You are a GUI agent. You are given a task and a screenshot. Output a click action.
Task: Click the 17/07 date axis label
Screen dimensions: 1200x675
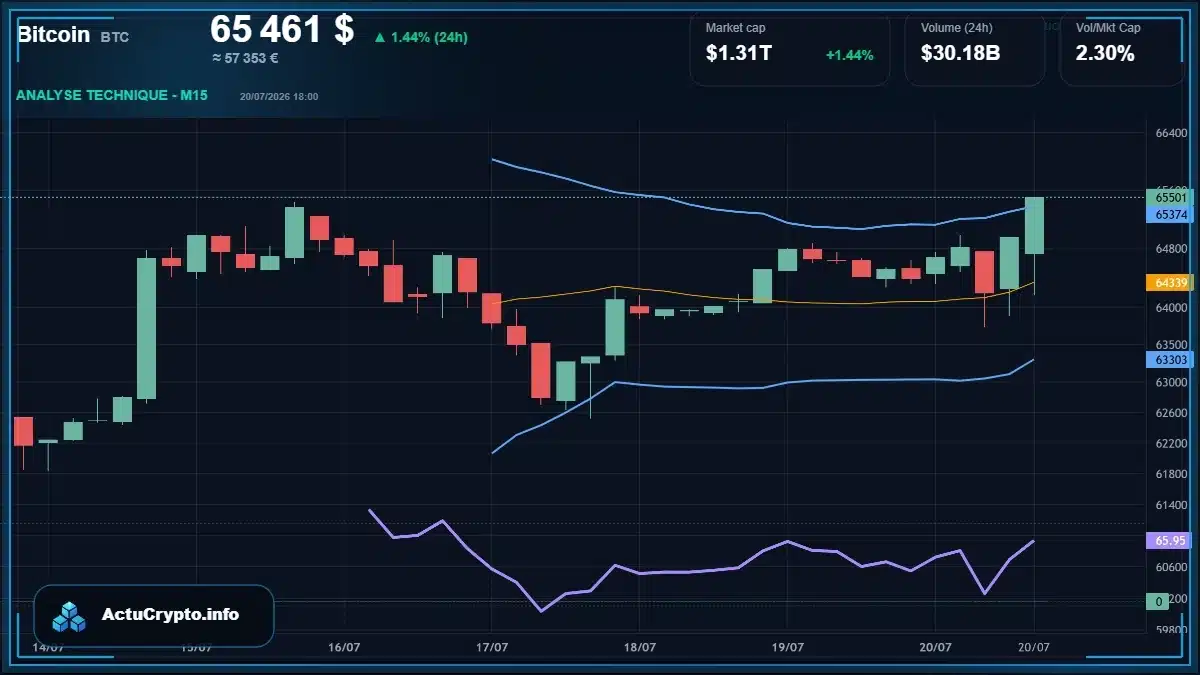point(491,647)
